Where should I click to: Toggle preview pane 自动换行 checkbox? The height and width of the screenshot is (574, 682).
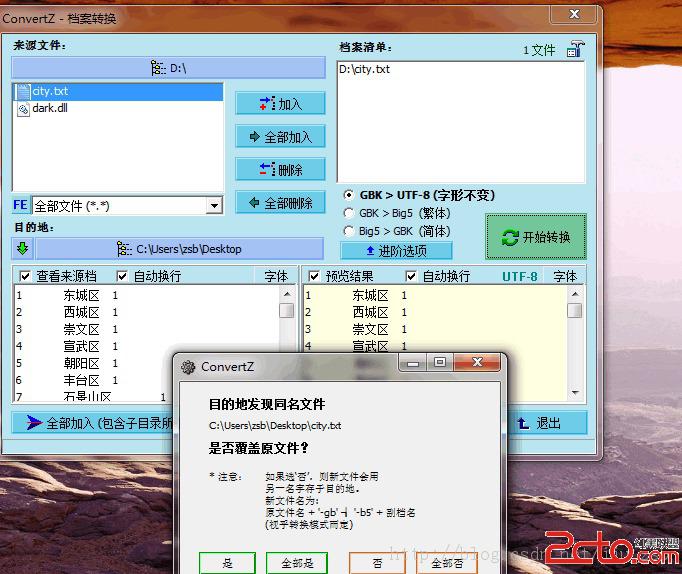coord(411,276)
